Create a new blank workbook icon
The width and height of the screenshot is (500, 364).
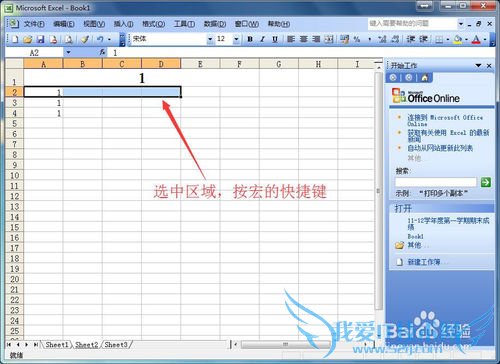point(15,39)
